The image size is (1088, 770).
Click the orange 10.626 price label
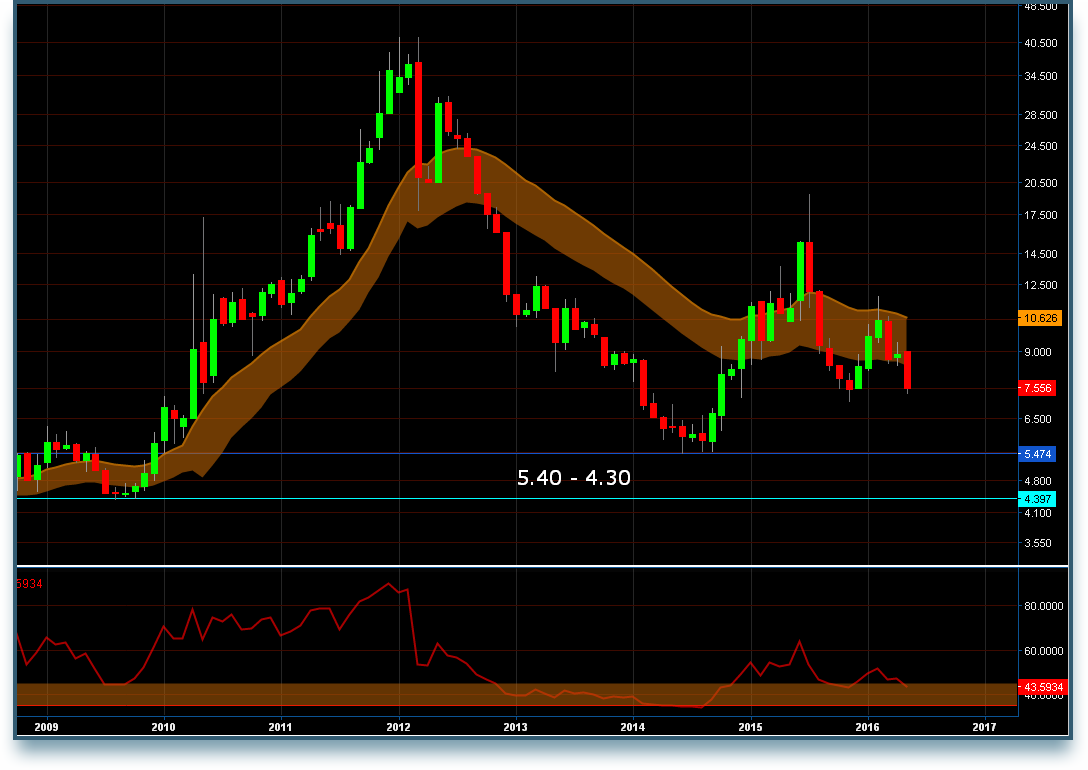click(1039, 319)
